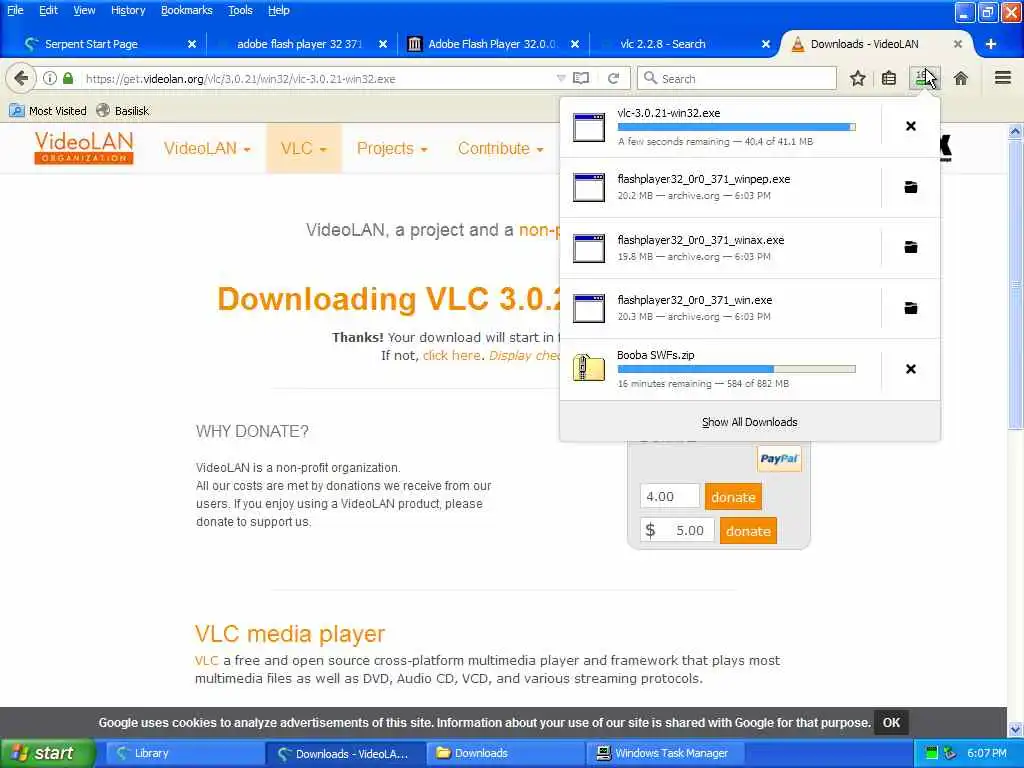Open containing folder for flashplayer32_0r0_371_win.exe
The height and width of the screenshot is (768, 1024).
[910, 308]
